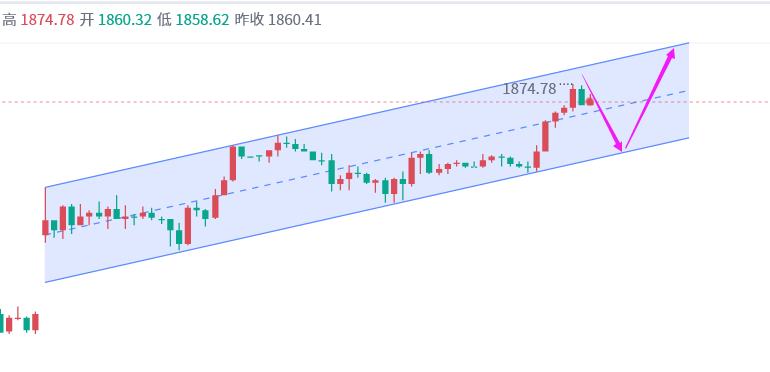
Task: Click the downward magenta arrowhead at channel bottom
Action: pyautogui.click(x=618, y=145)
